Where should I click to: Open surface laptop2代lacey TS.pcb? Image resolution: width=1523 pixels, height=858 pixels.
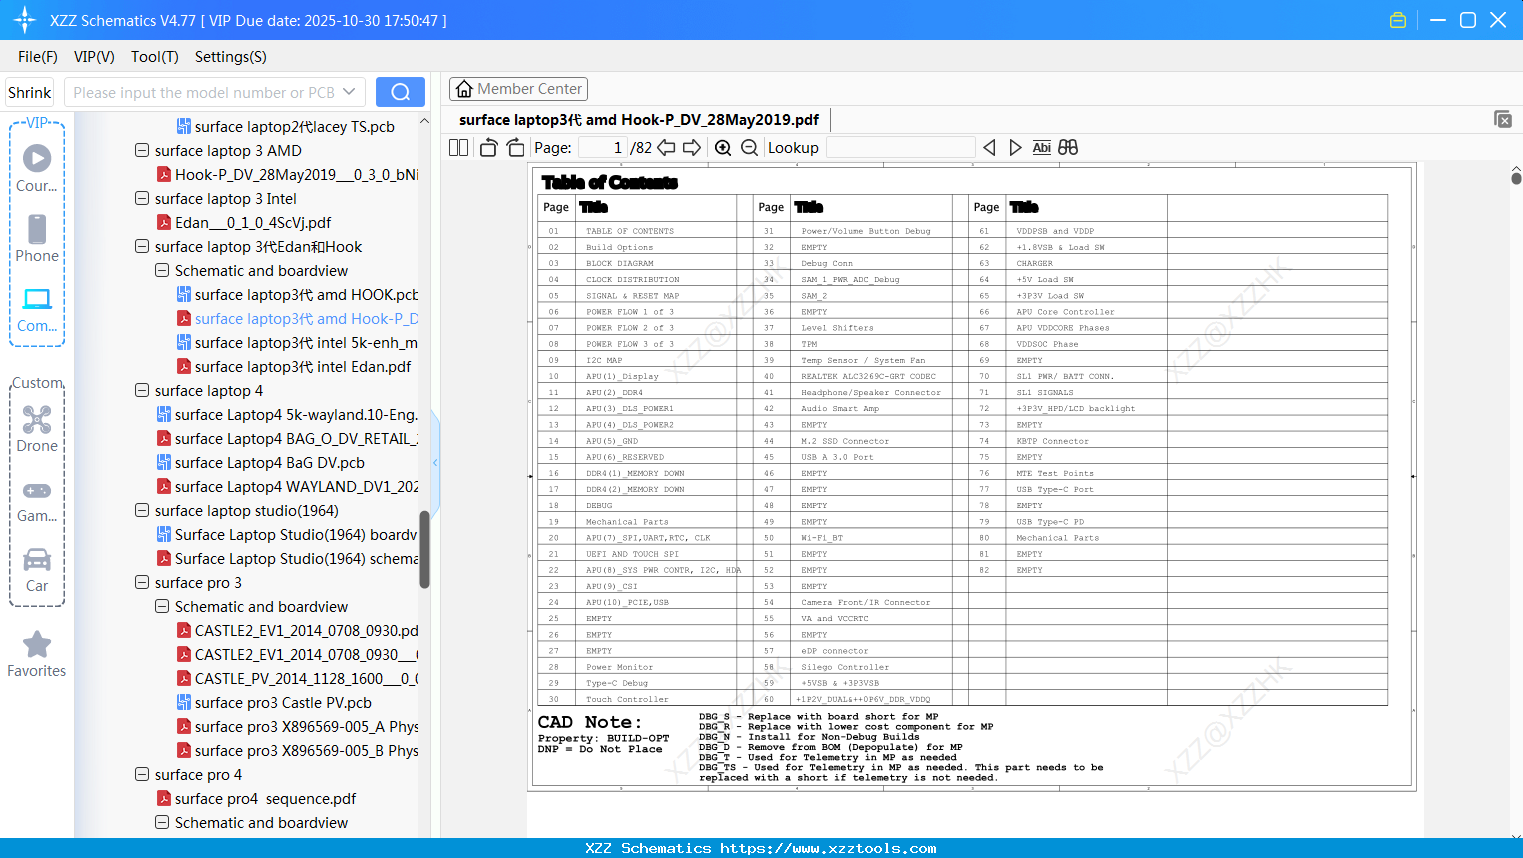pos(285,126)
